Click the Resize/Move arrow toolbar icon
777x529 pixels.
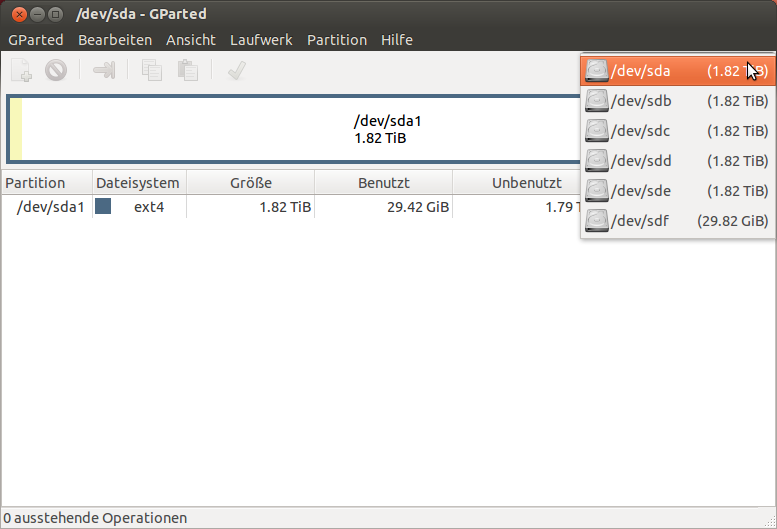pos(104,70)
